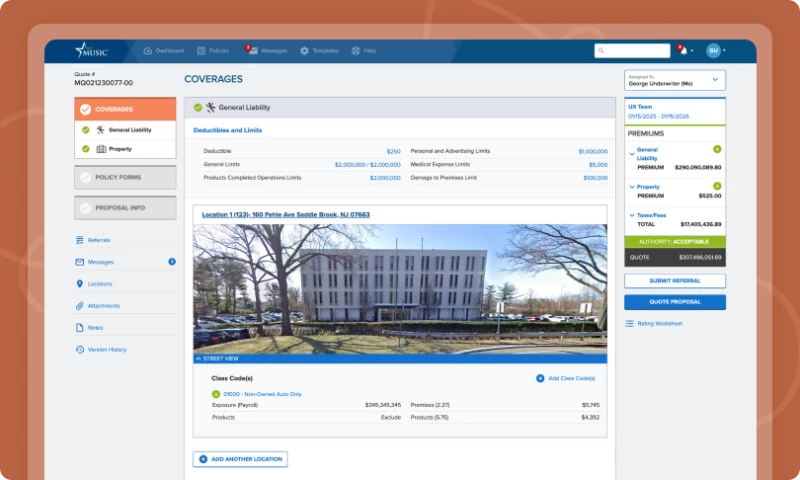The height and width of the screenshot is (480, 800).
Task: Edit the Personal and Advertising Limits $1,000,000 value
Action: coord(593,151)
